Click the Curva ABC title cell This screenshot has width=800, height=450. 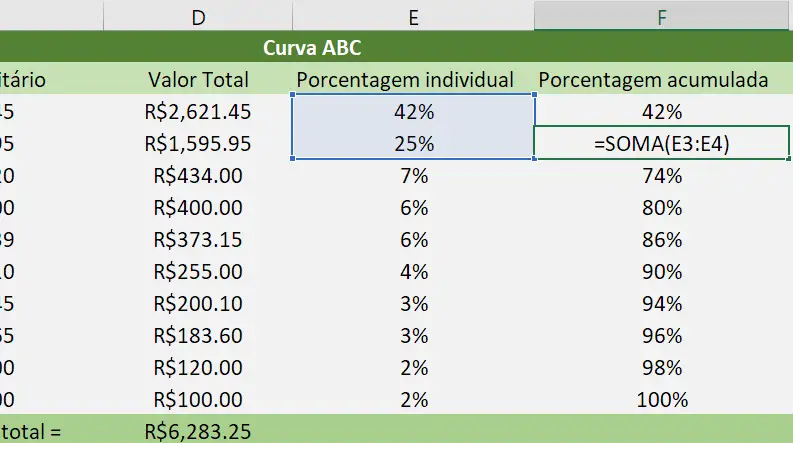coord(312,47)
